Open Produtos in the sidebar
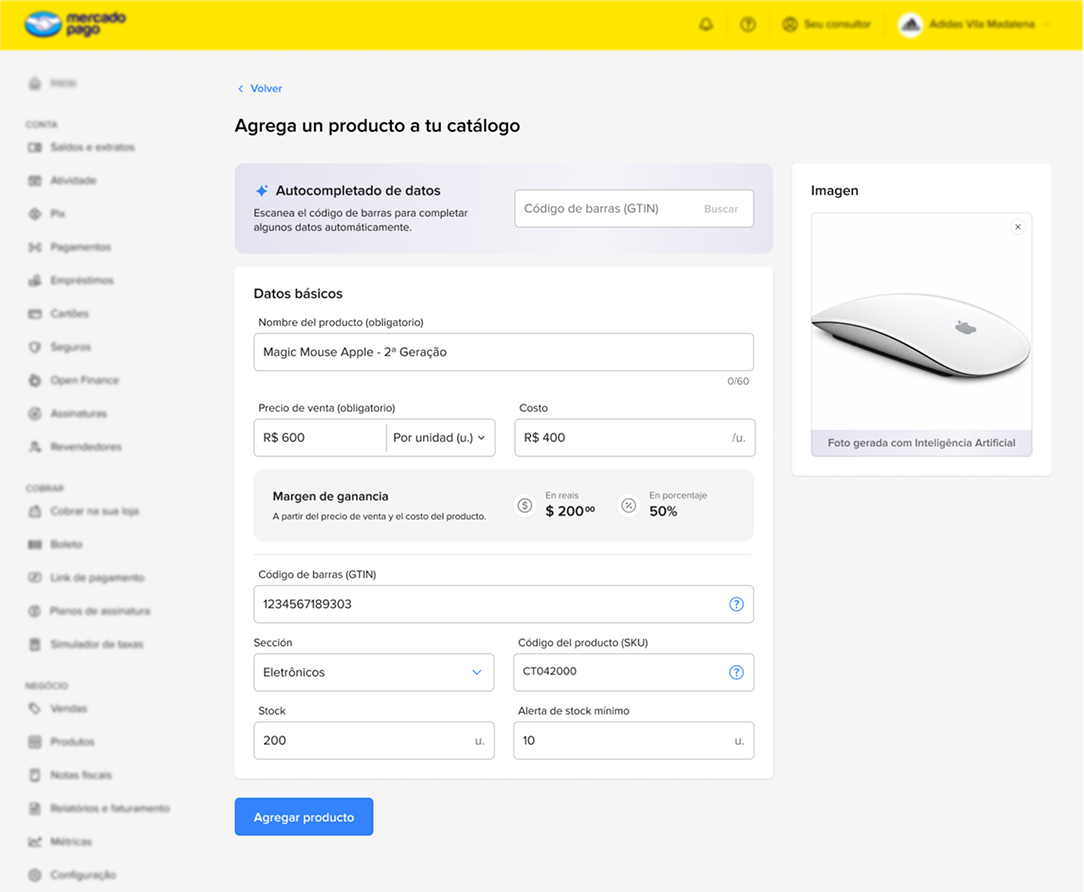Viewport: 1084px width, 892px height. pyautogui.click(x=62, y=742)
